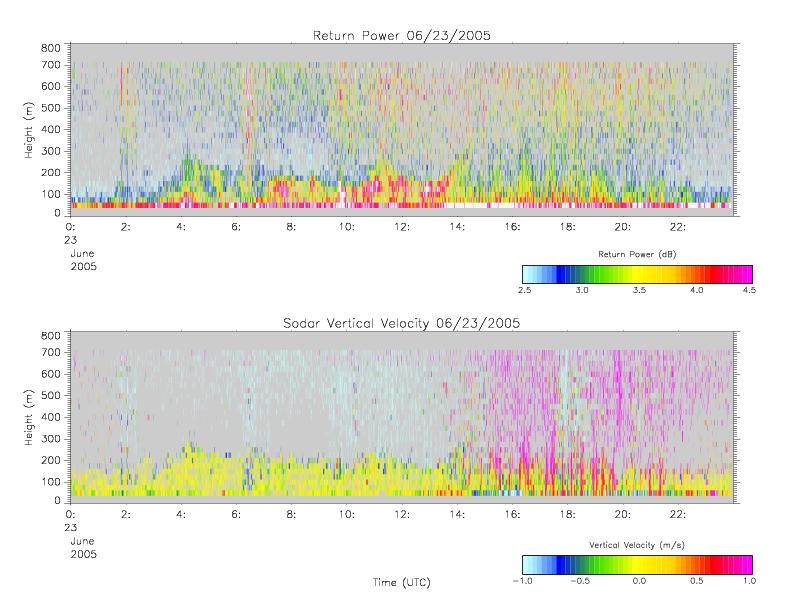Viewport: 791px width, 611px height.
Task: Click the '4.0' tick on Return Power legend
Action: pos(697,290)
